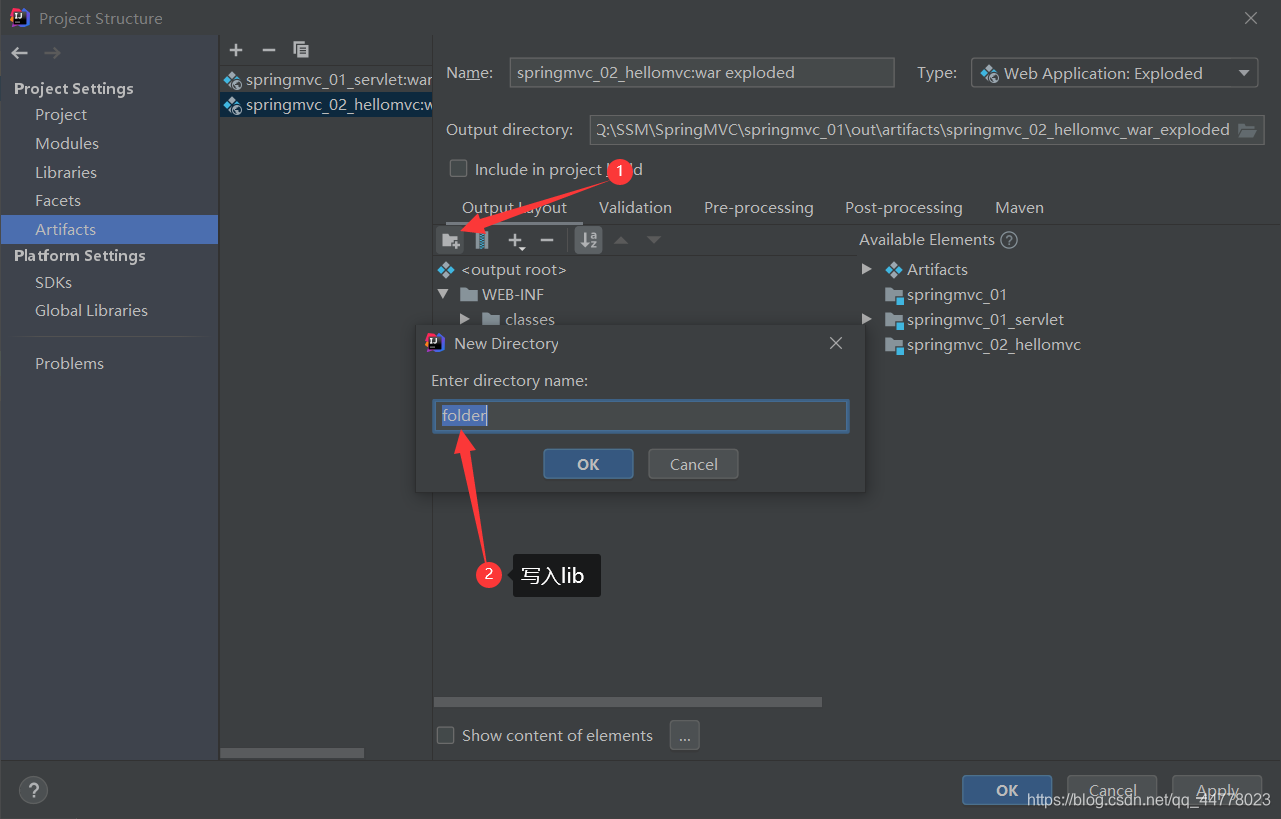
Task: Remove selected artifact with minus icon
Action: pyautogui.click(x=268, y=50)
